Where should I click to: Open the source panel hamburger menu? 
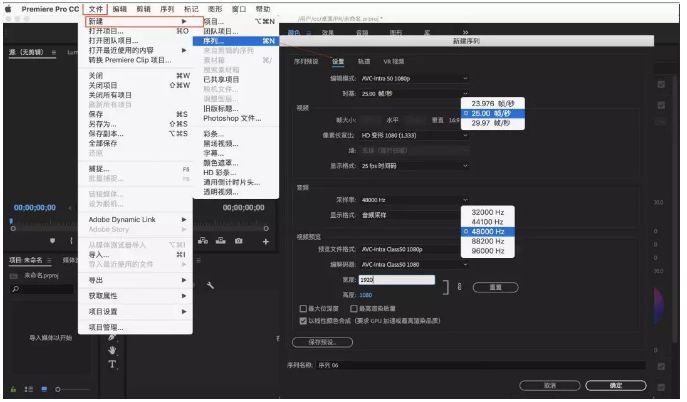53,53
